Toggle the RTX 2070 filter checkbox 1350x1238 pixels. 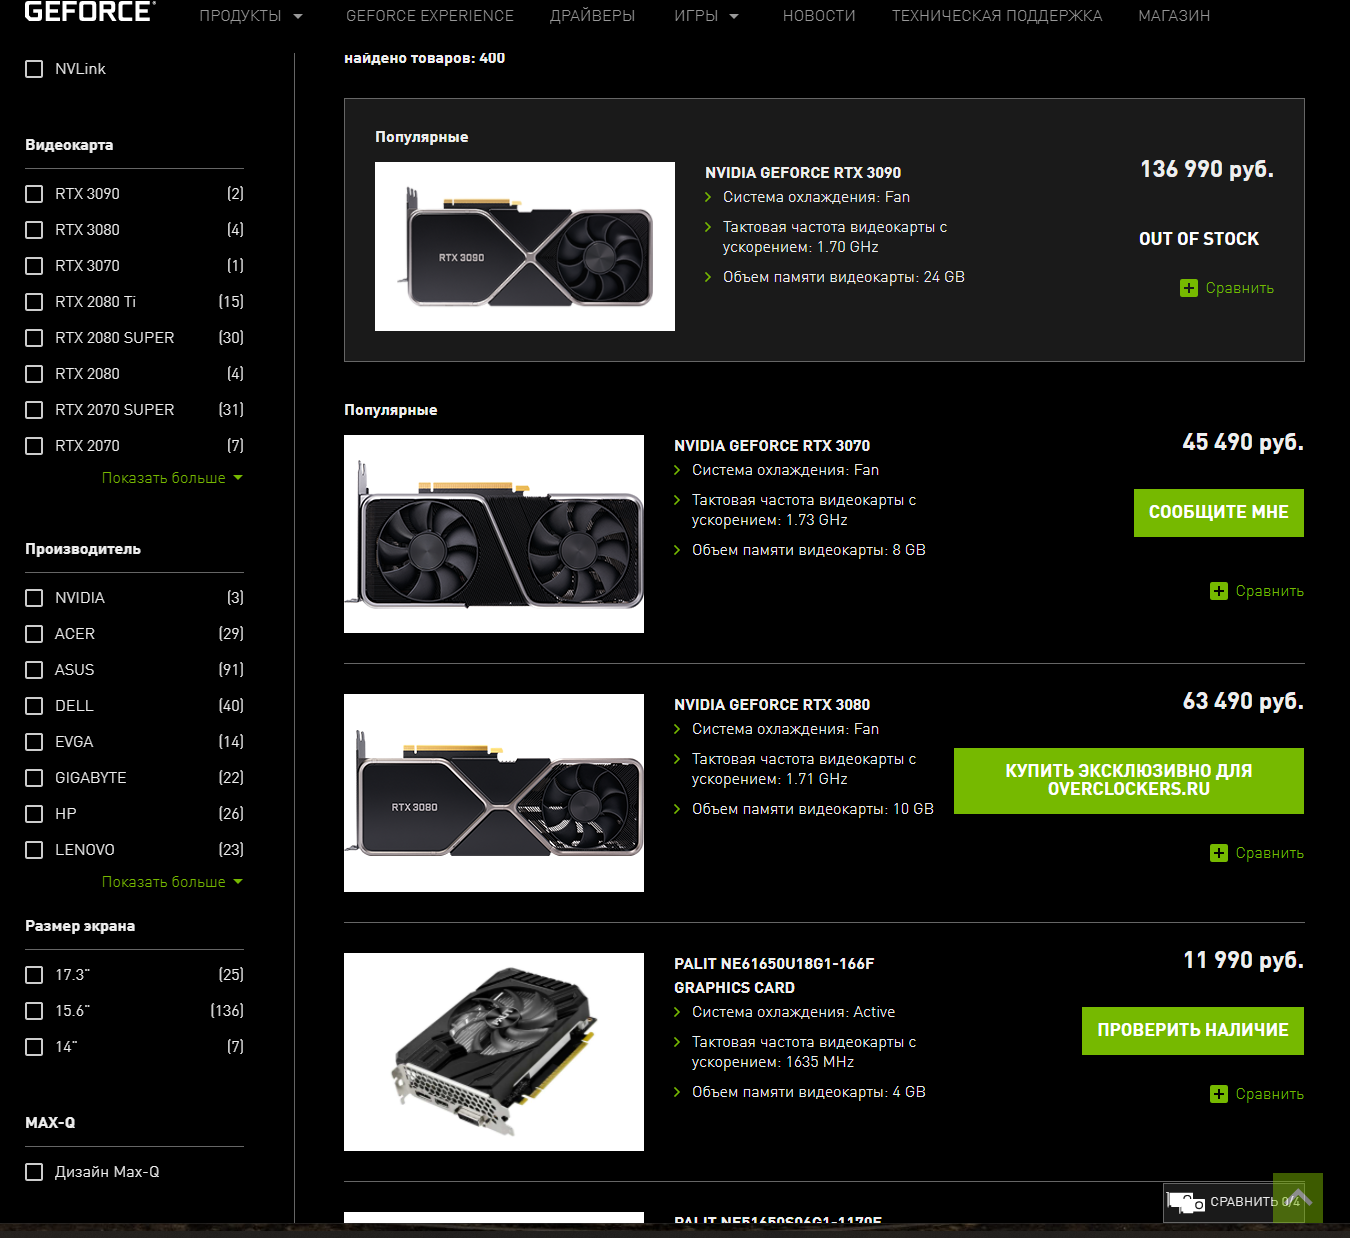click(34, 446)
